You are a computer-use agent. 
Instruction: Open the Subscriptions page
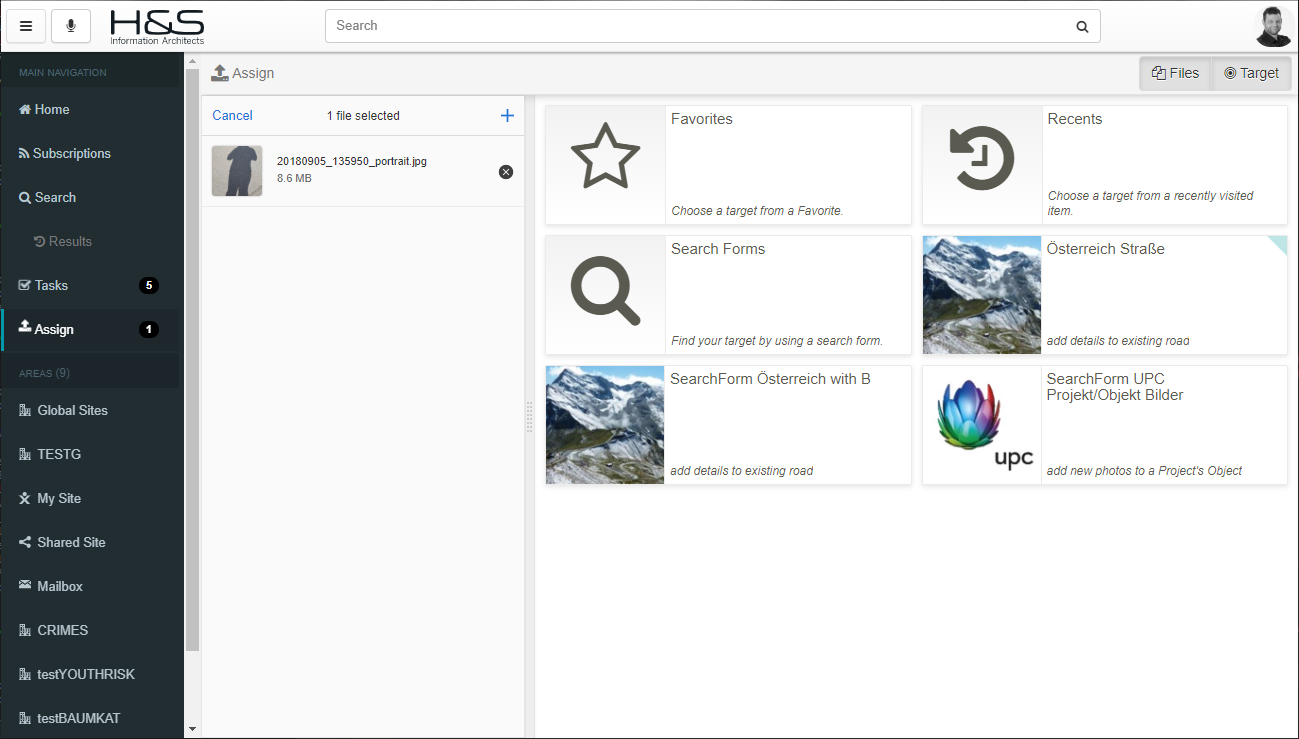click(x=71, y=153)
